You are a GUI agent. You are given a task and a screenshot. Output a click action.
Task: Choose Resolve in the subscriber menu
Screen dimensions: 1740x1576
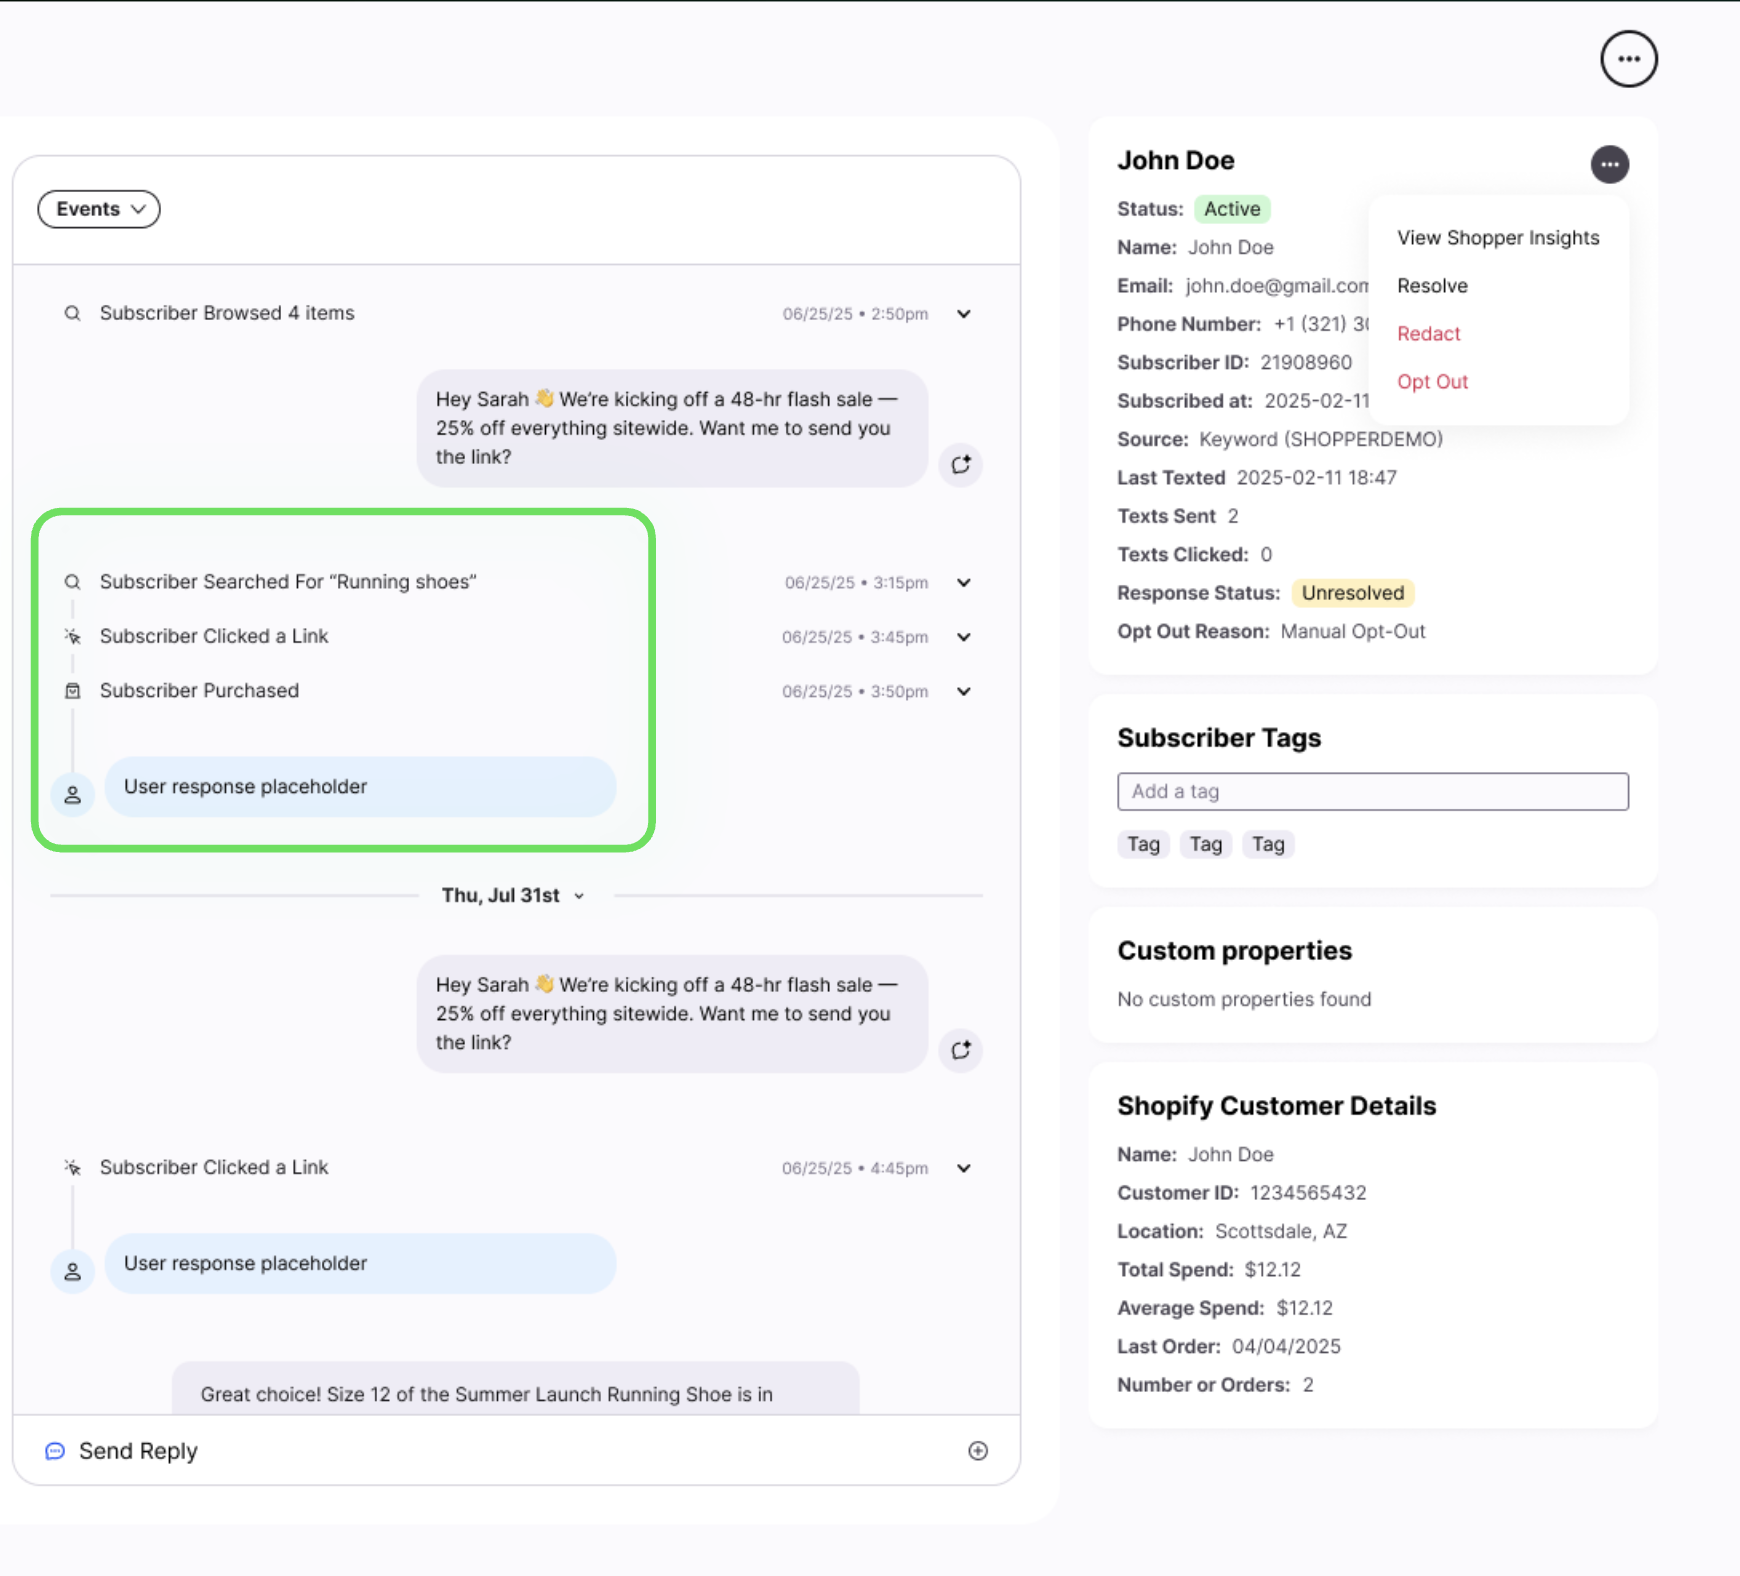1432,286
